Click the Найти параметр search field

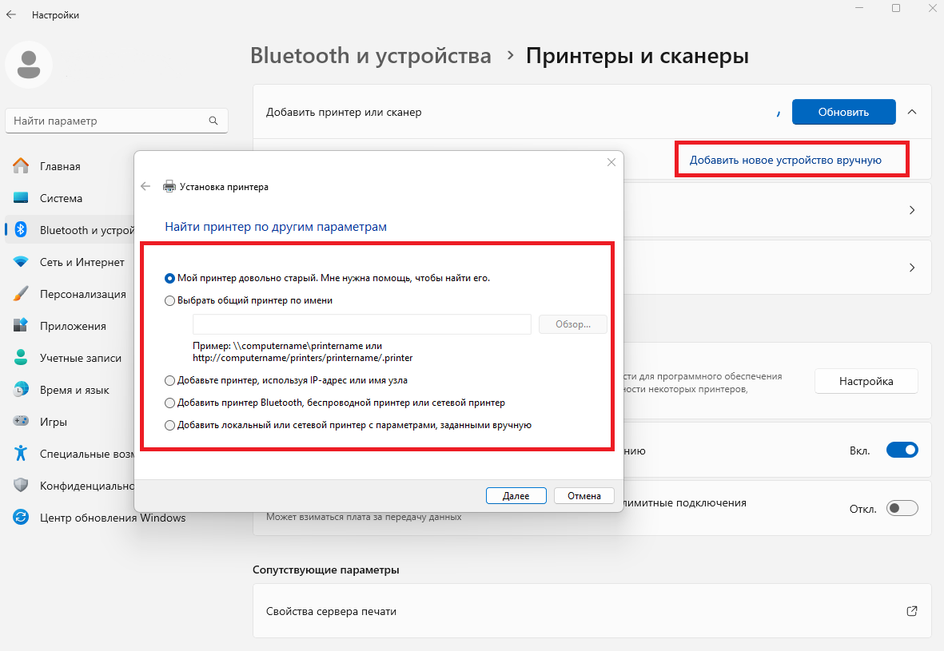point(116,120)
